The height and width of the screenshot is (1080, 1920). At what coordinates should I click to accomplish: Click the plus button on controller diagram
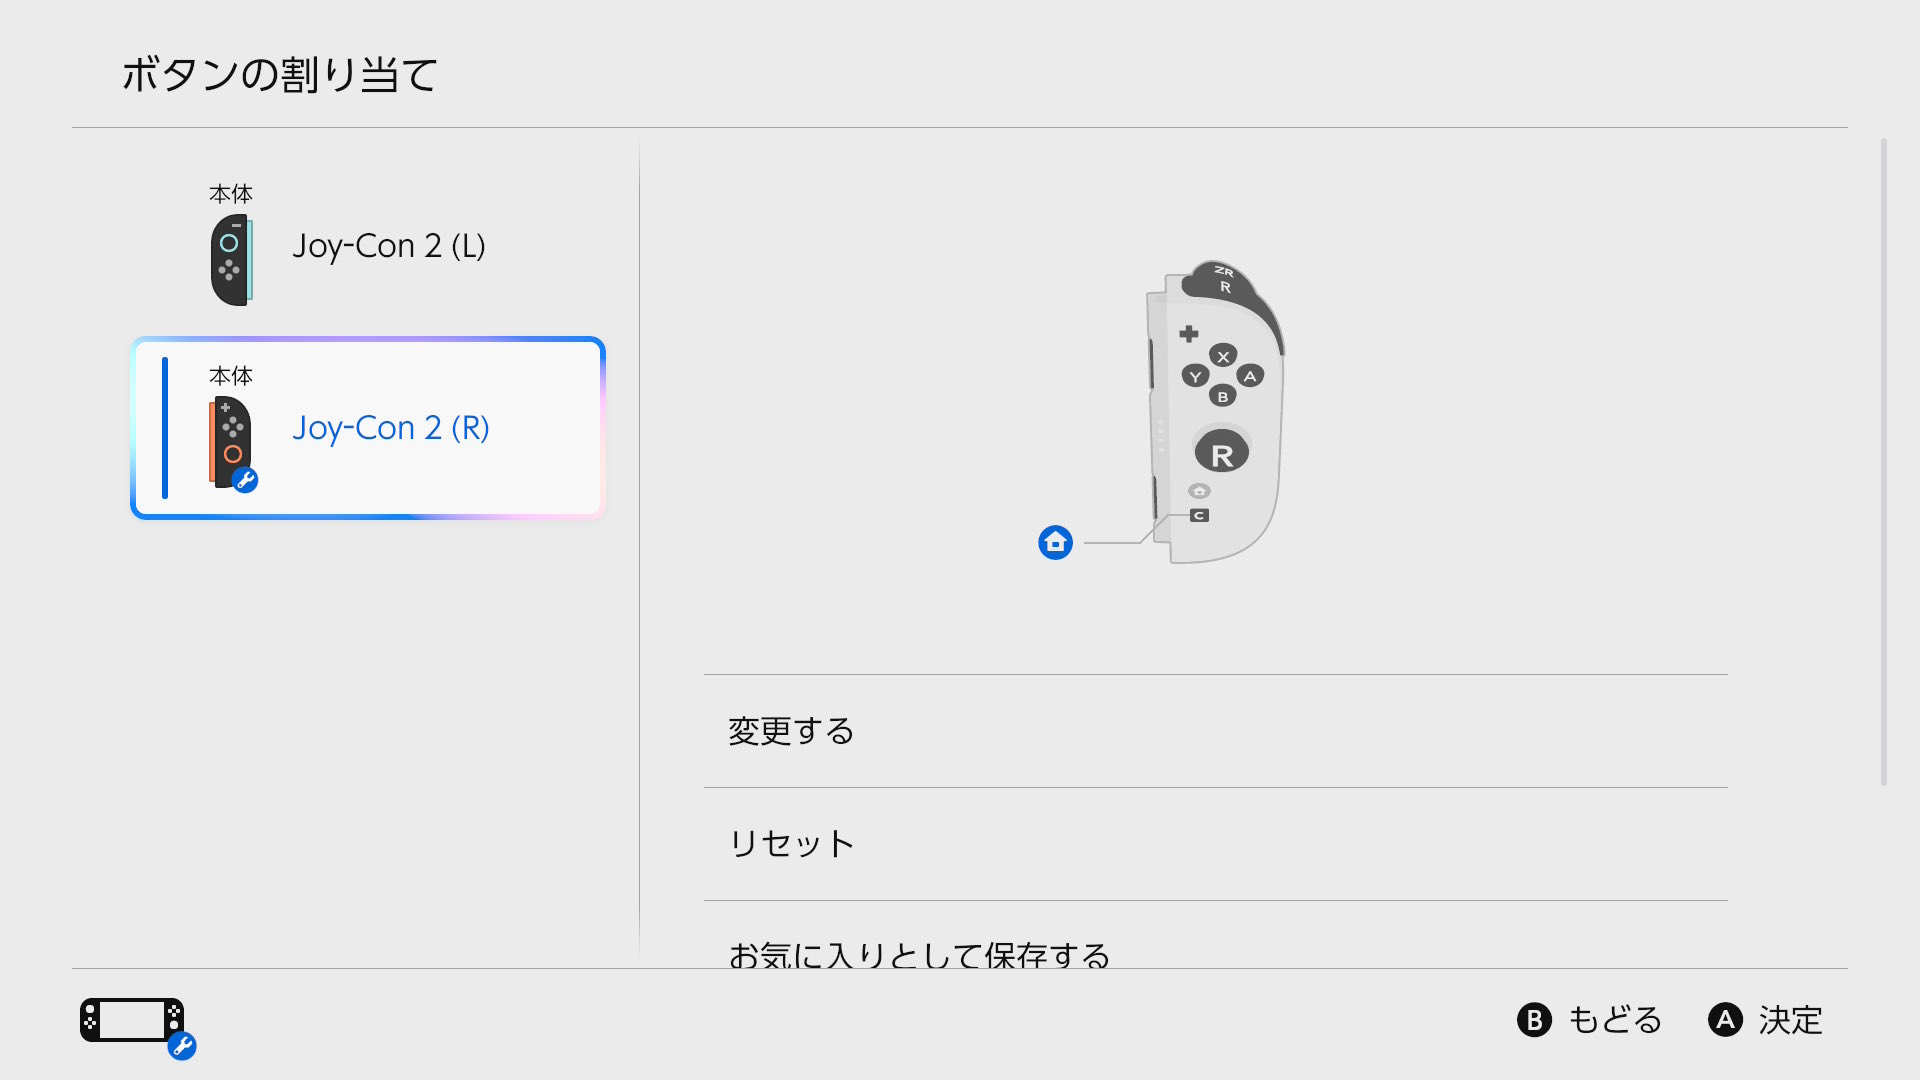tap(1188, 333)
